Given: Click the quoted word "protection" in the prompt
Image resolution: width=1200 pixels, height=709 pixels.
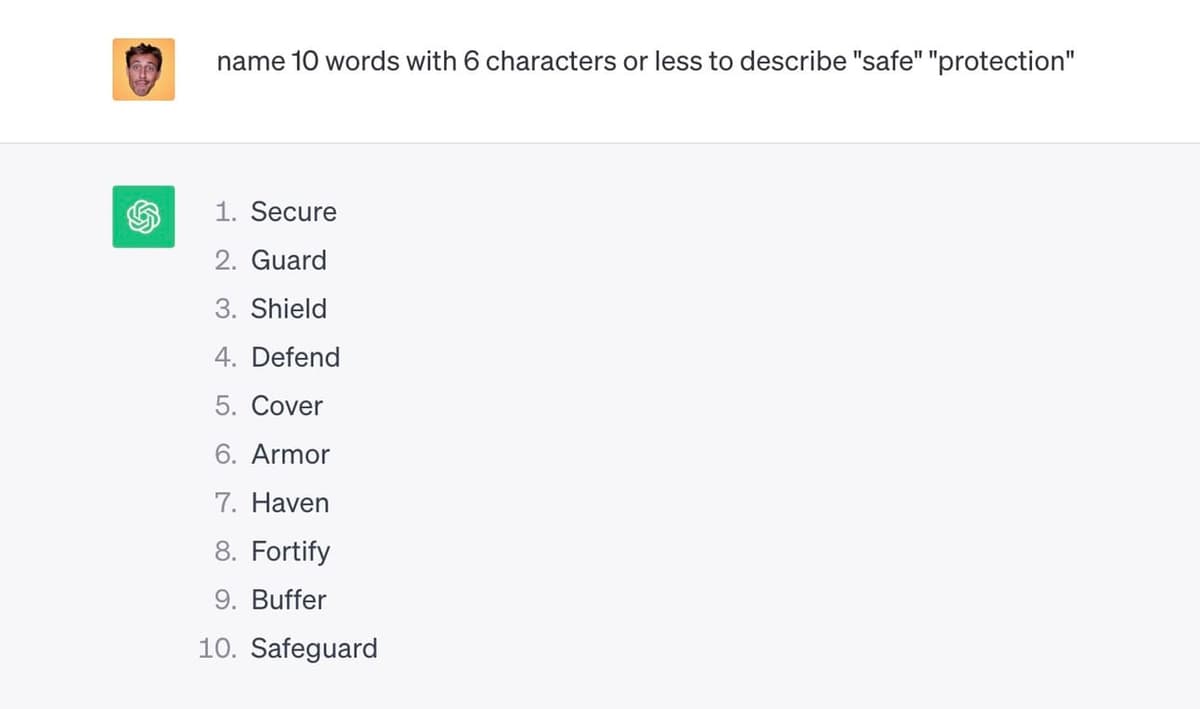Looking at the screenshot, I should pos(1000,62).
